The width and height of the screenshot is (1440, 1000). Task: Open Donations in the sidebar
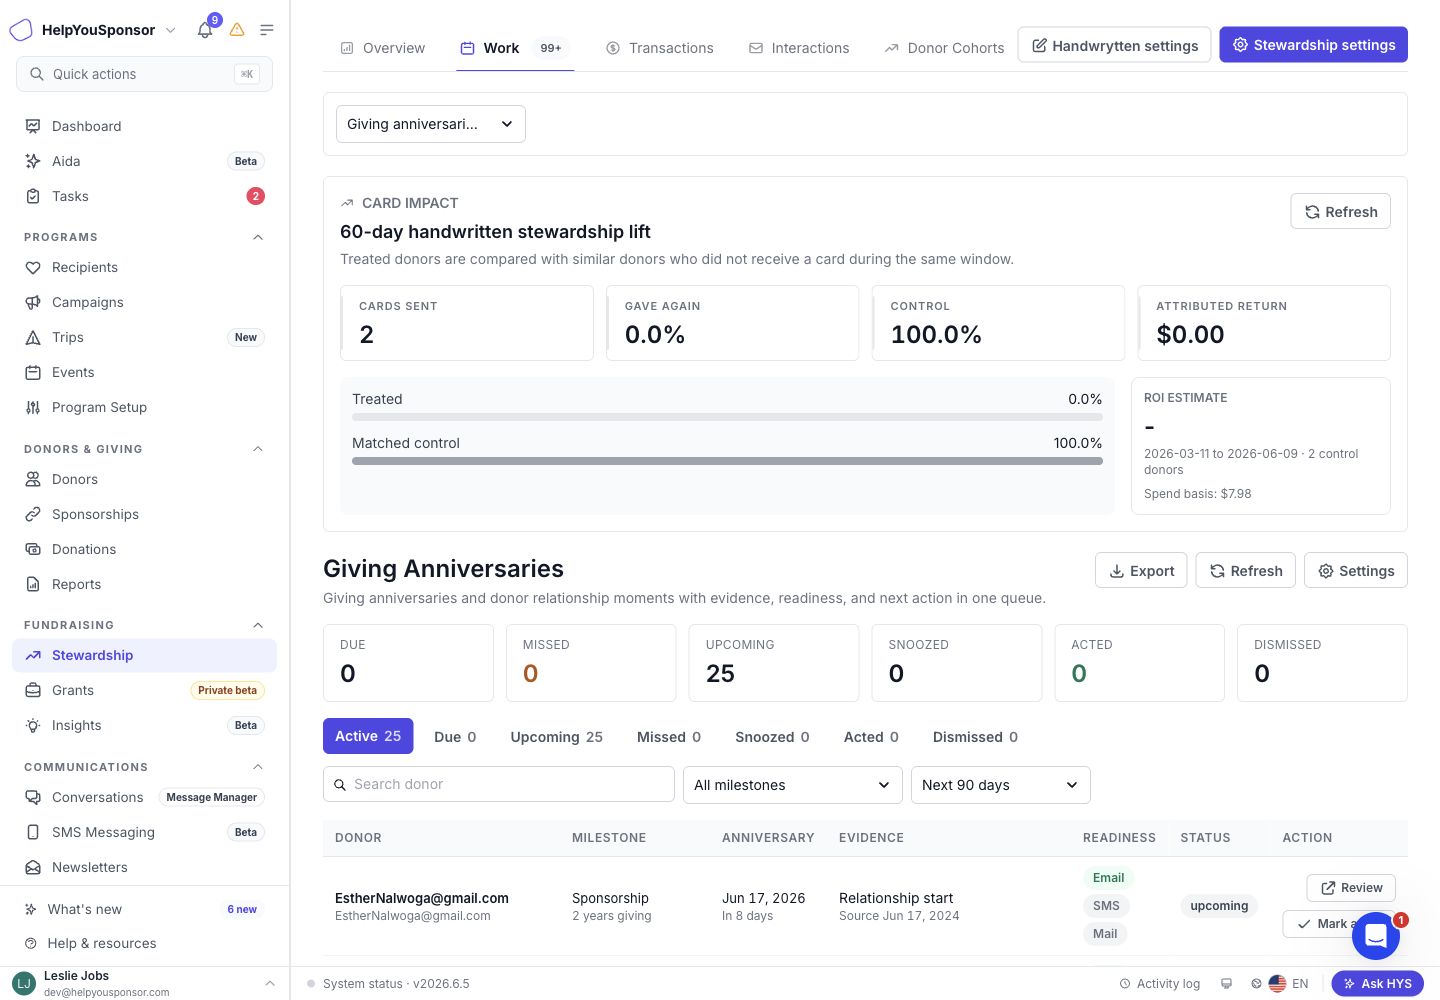[144, 549]
